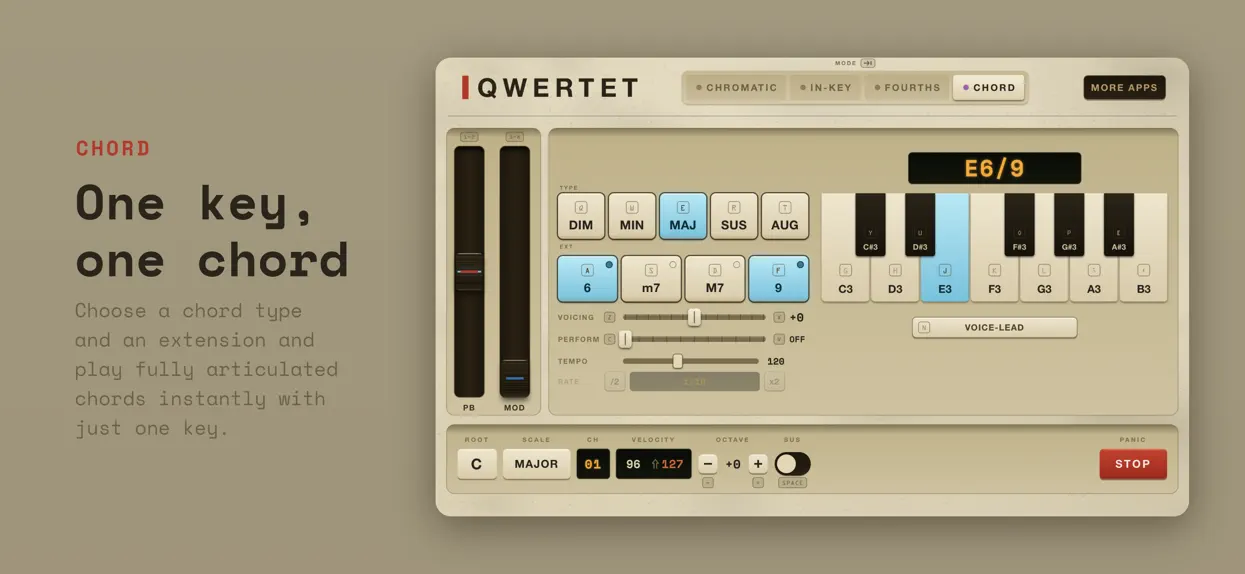Play the G3 white key

[x=1044, y=281]
